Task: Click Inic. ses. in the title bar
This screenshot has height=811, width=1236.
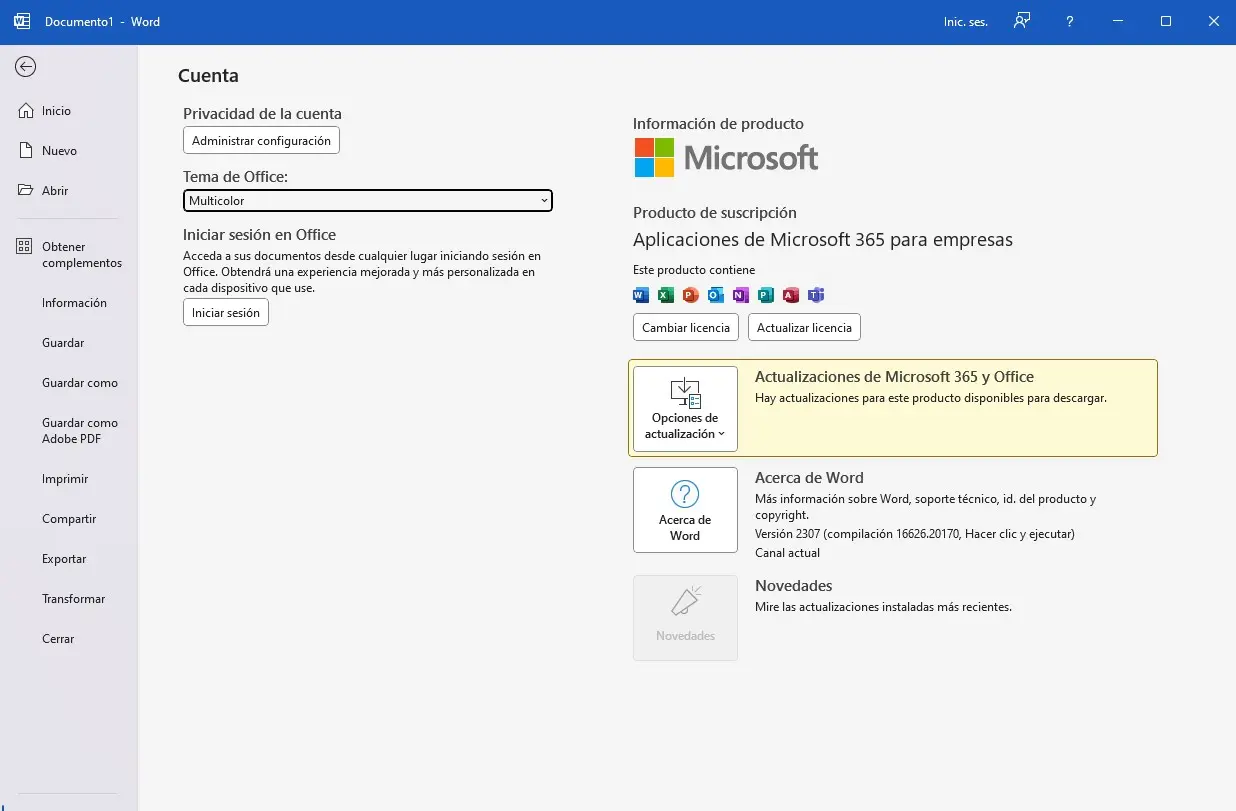Action: click(964, 21)
